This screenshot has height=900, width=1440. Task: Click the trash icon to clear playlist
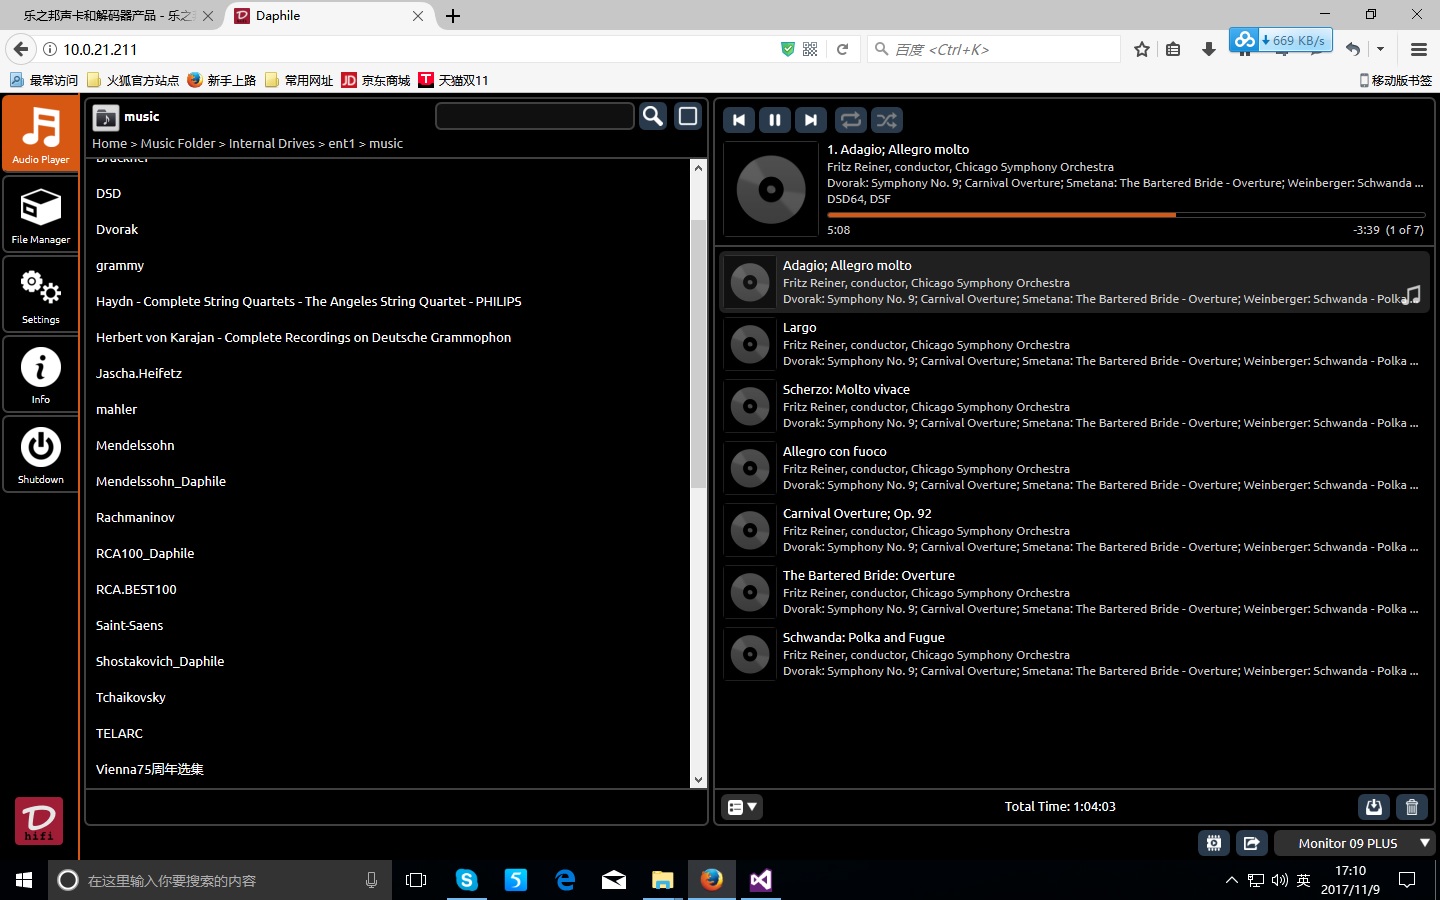(x=1411, y=807)
